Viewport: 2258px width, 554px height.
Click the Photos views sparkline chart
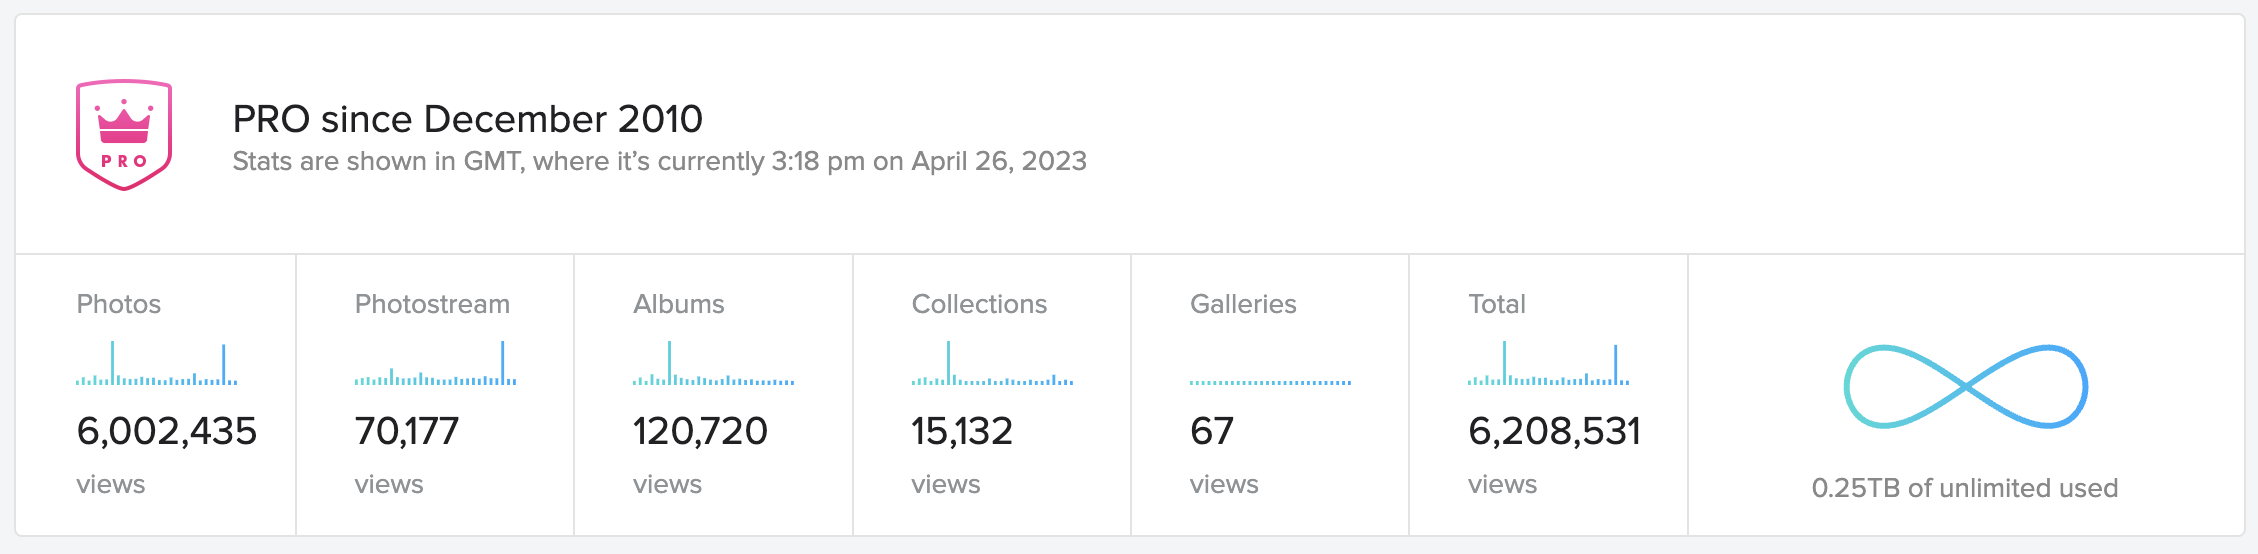coord(157,365)
